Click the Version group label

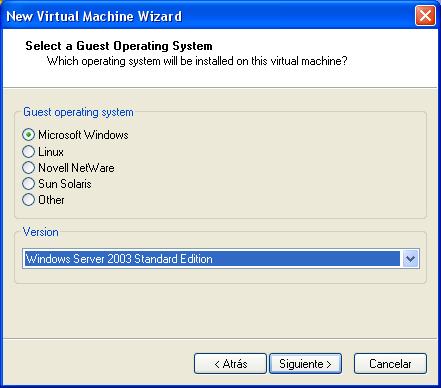pos(41,232)
